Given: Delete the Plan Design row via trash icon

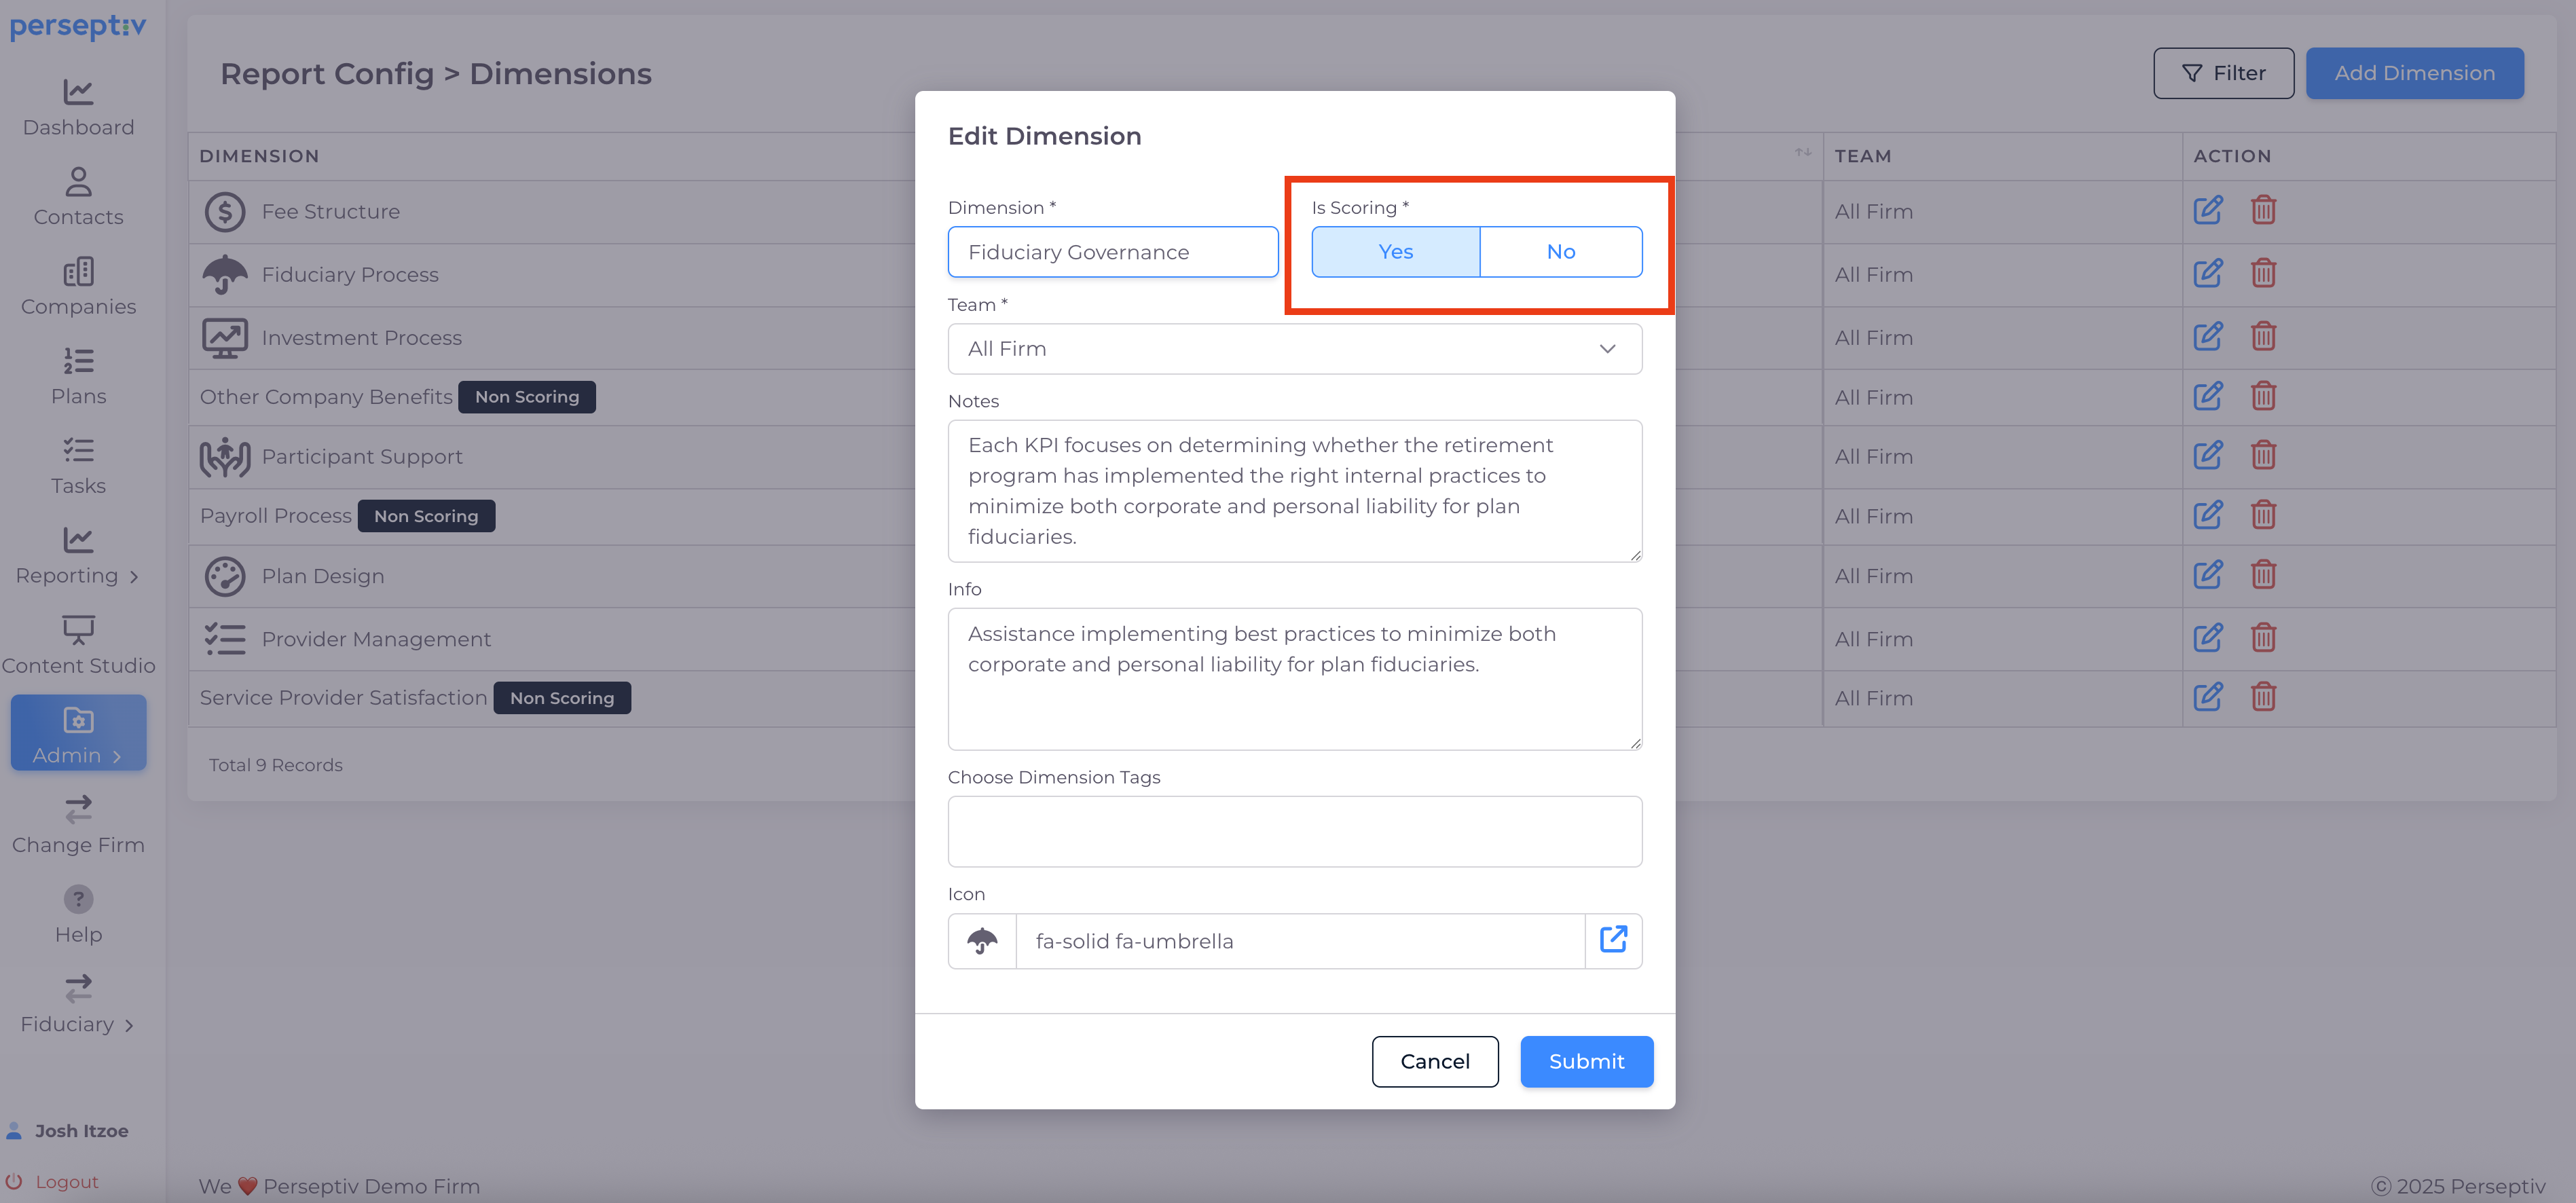Looking at the screenshot, I should [2263, 575].
